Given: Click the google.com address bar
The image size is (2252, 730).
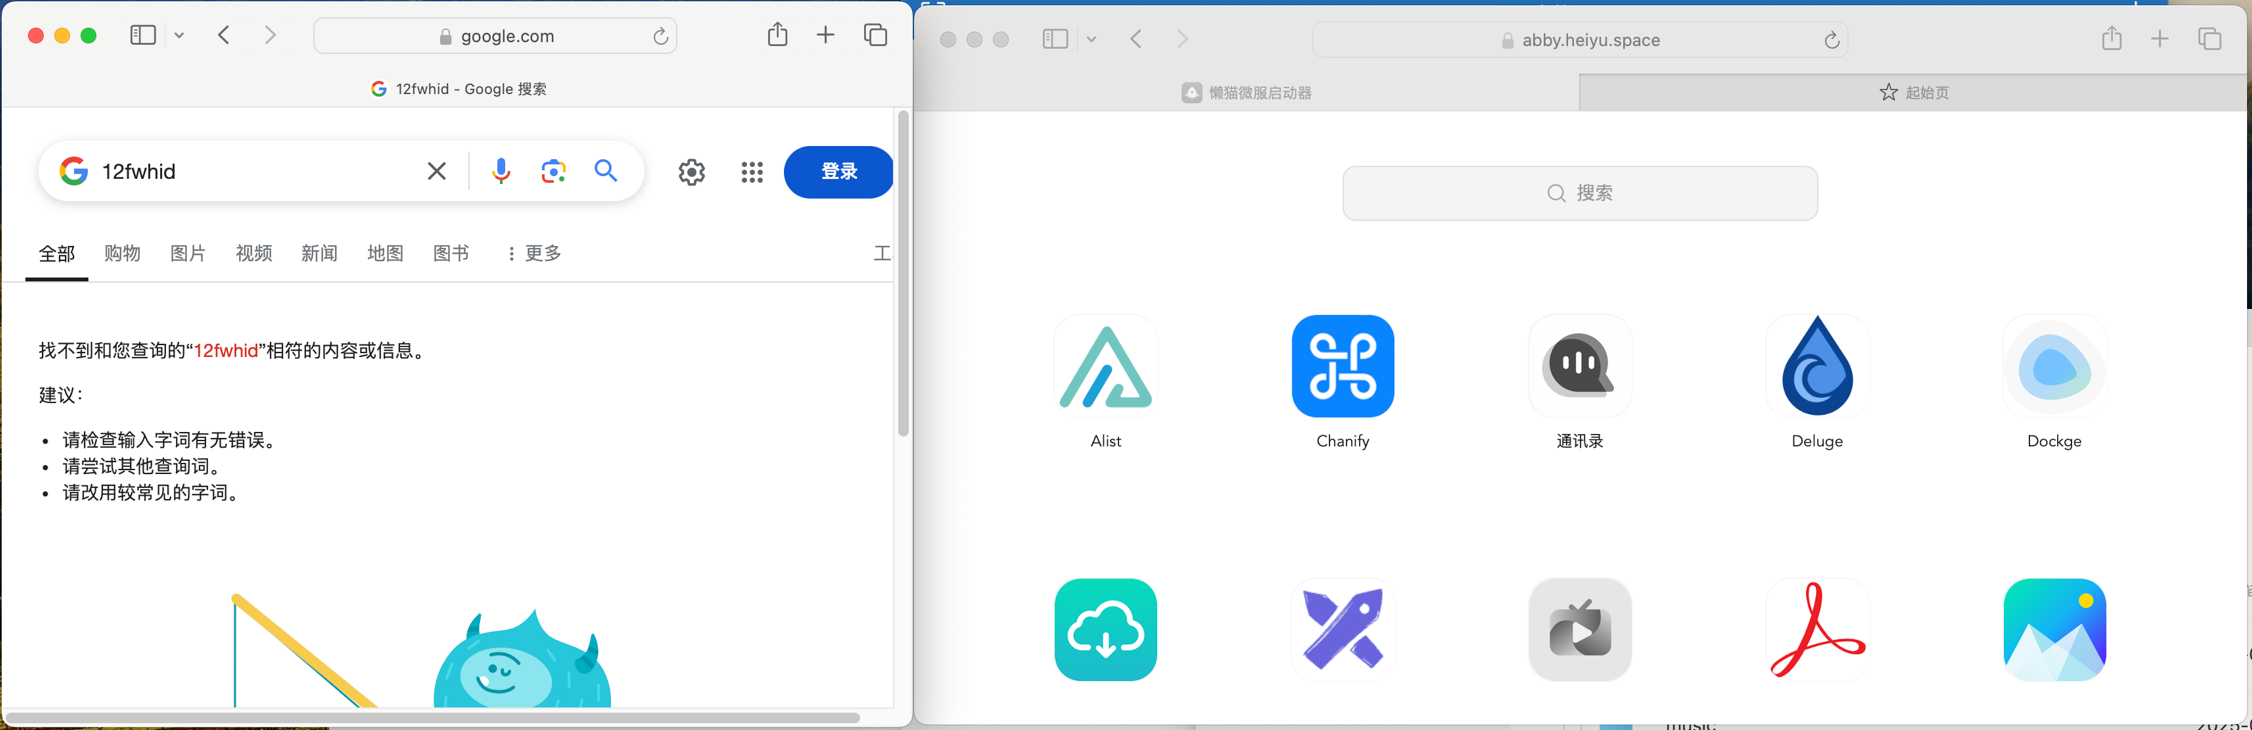Looking at the screenshot, I should (x=495, y=36).
